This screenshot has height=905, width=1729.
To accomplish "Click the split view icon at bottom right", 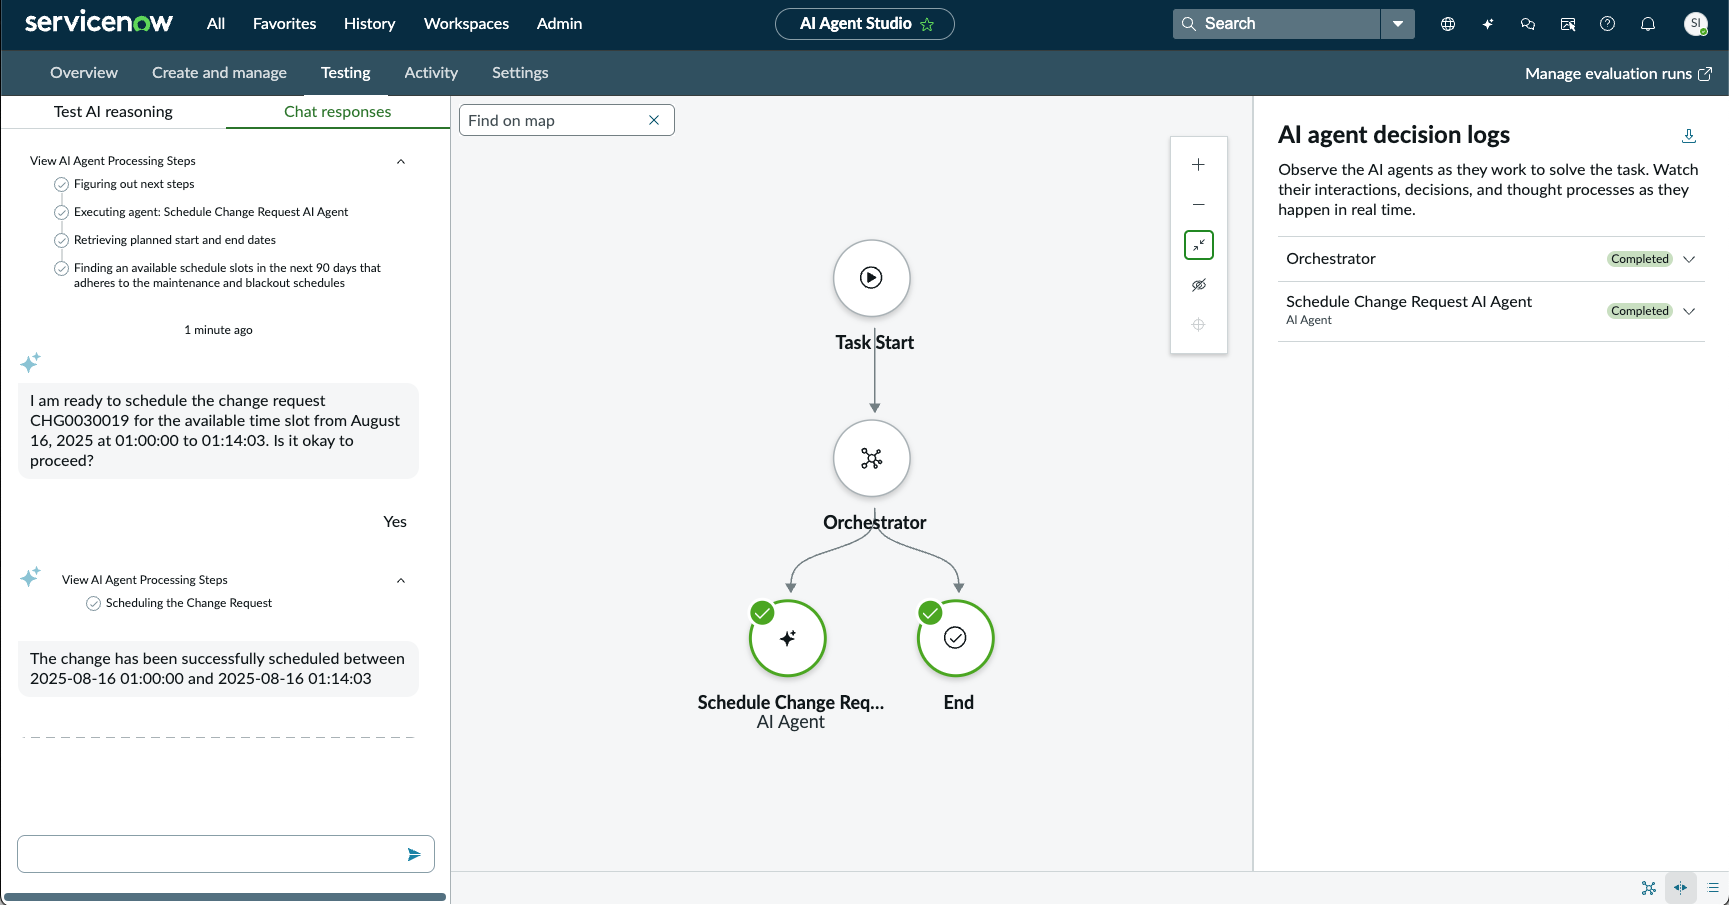I will [x=1681, y=888].
